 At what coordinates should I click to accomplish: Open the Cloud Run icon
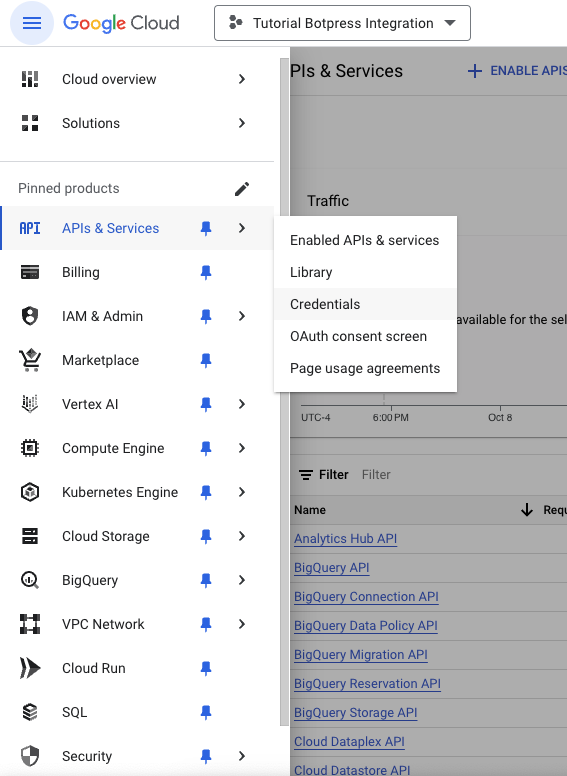point(30,668)
